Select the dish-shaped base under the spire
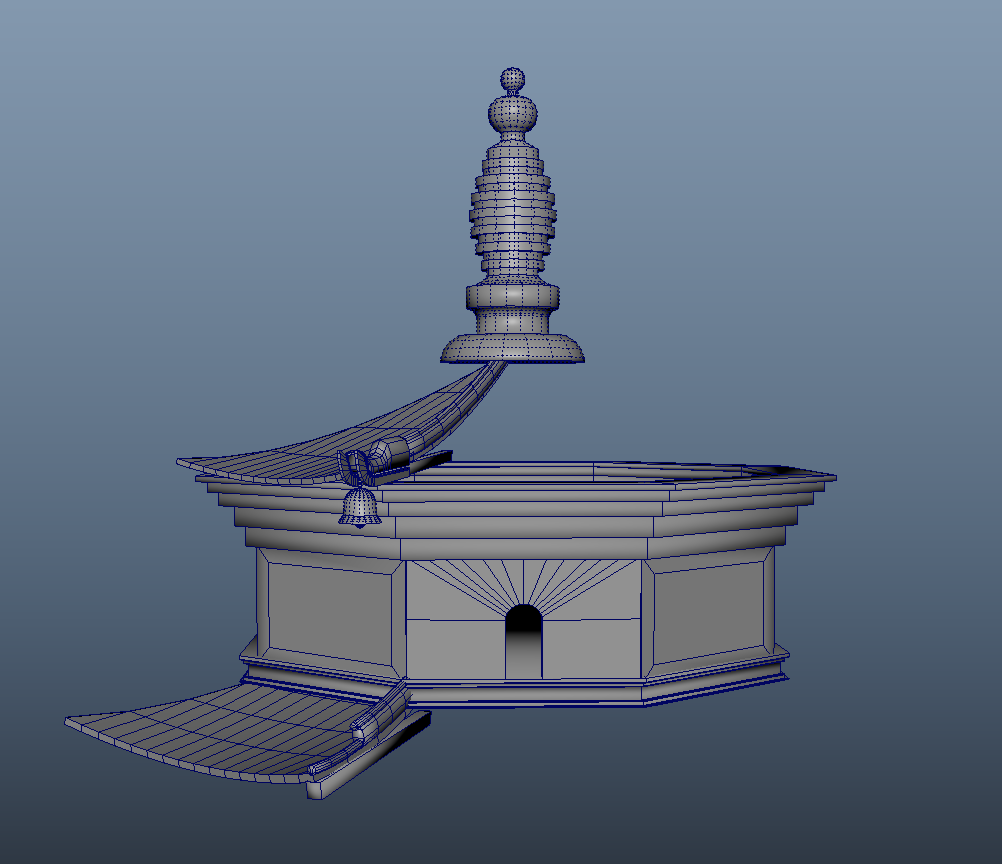1002x864 pixels. pos(513,349)
